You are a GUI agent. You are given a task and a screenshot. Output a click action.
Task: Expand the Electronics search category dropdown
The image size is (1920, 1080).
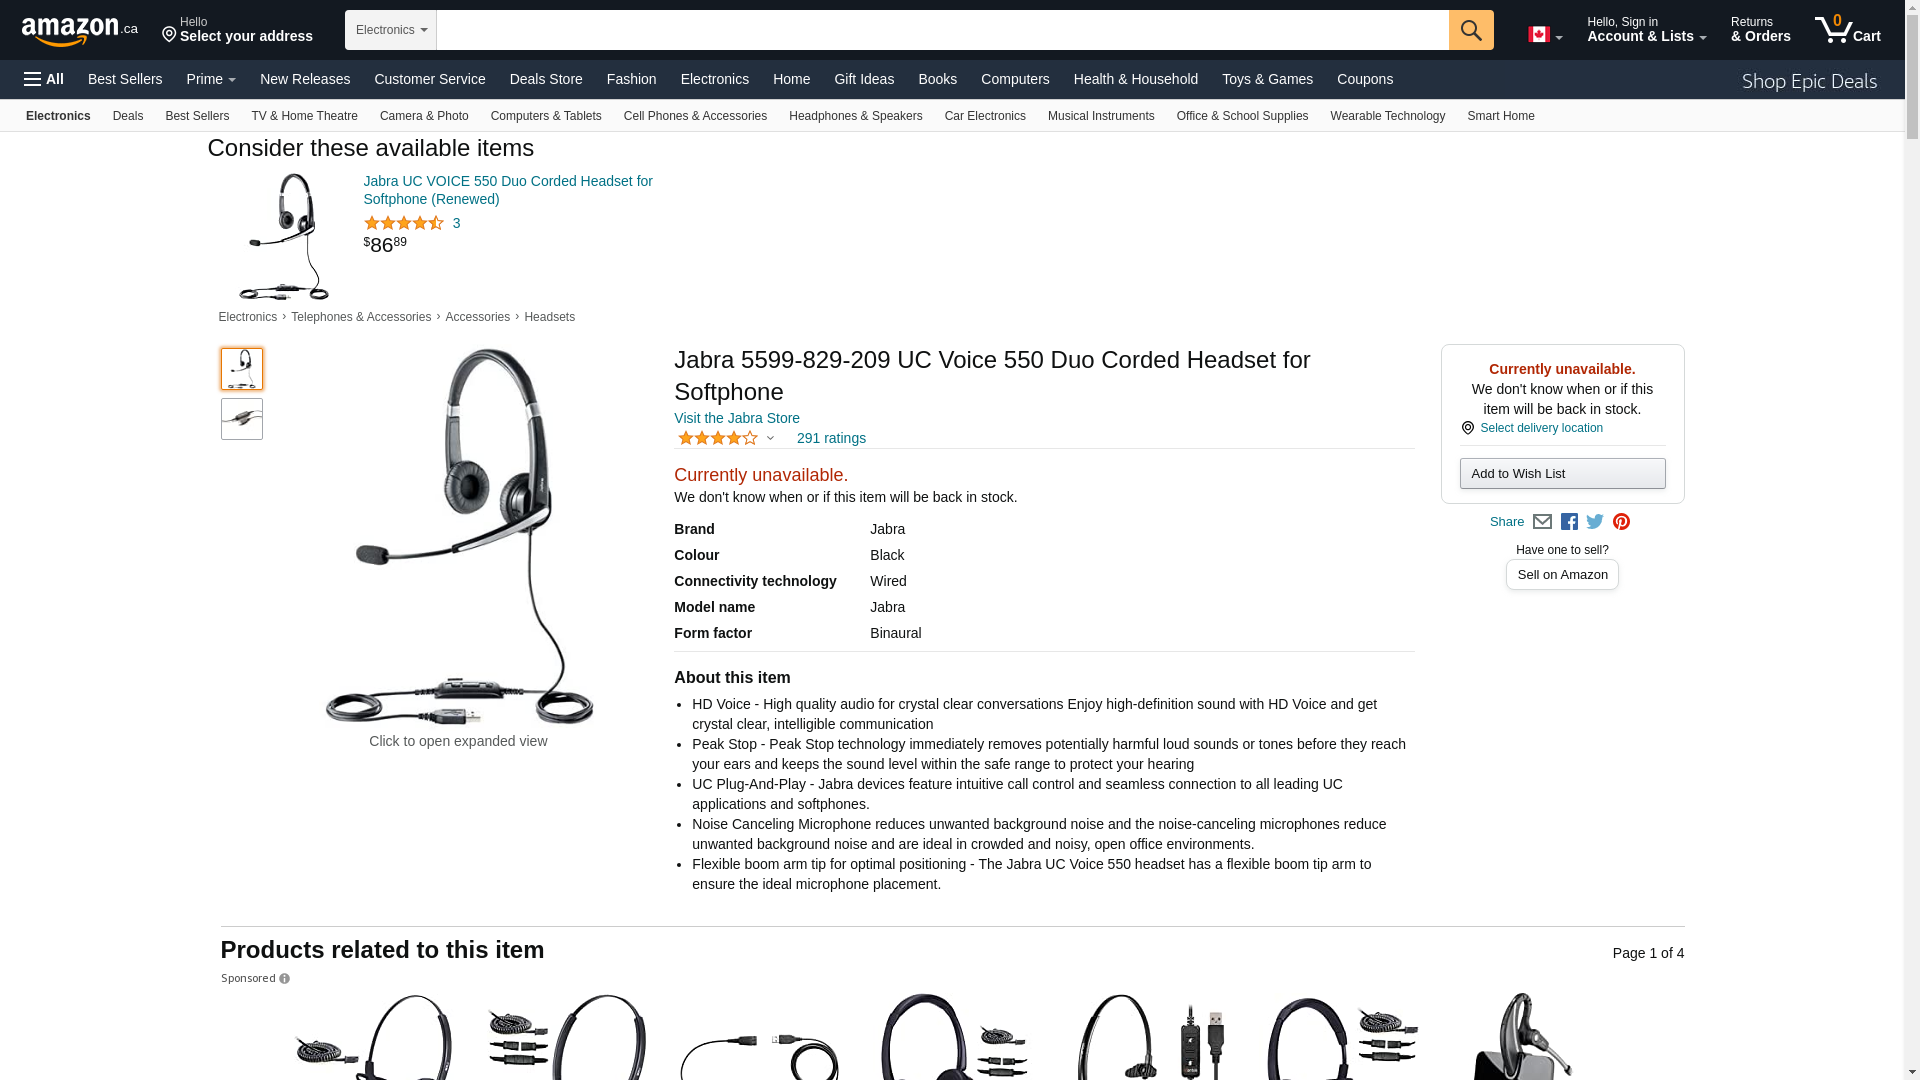point(391,30)
